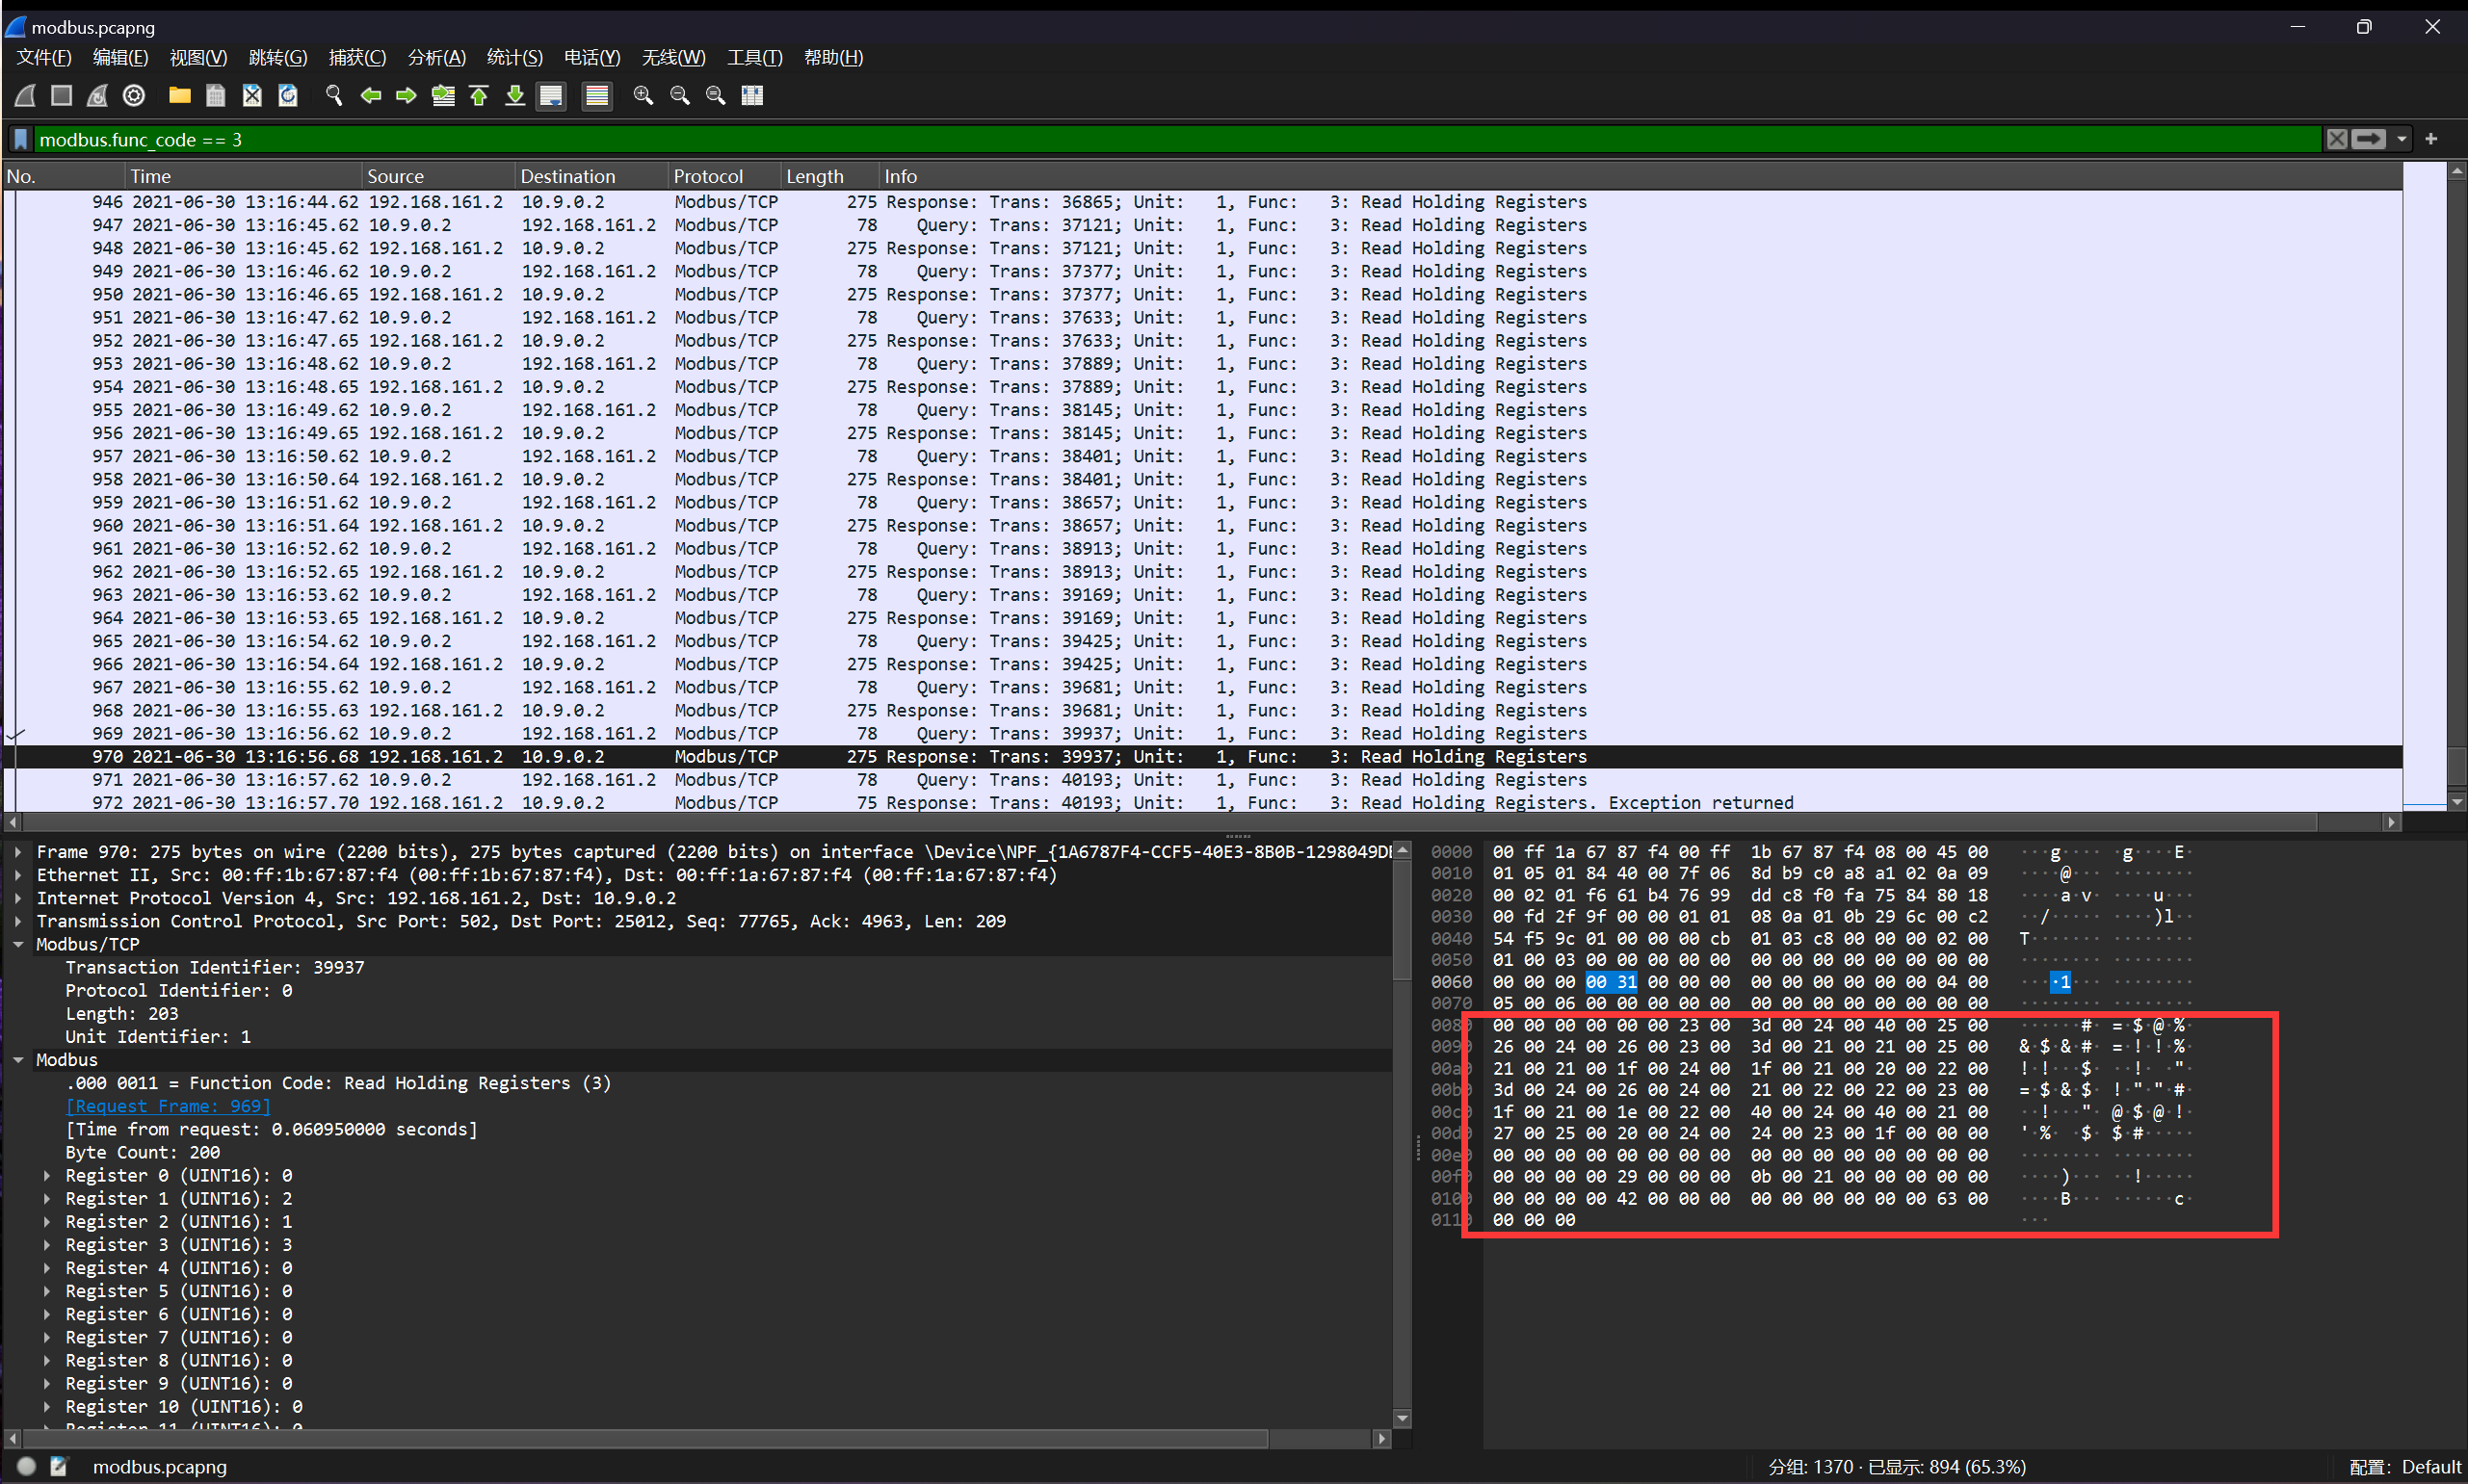Collapse the Modbus section
This screenshot has height=1484, width=2468.
coord(18,1060)
